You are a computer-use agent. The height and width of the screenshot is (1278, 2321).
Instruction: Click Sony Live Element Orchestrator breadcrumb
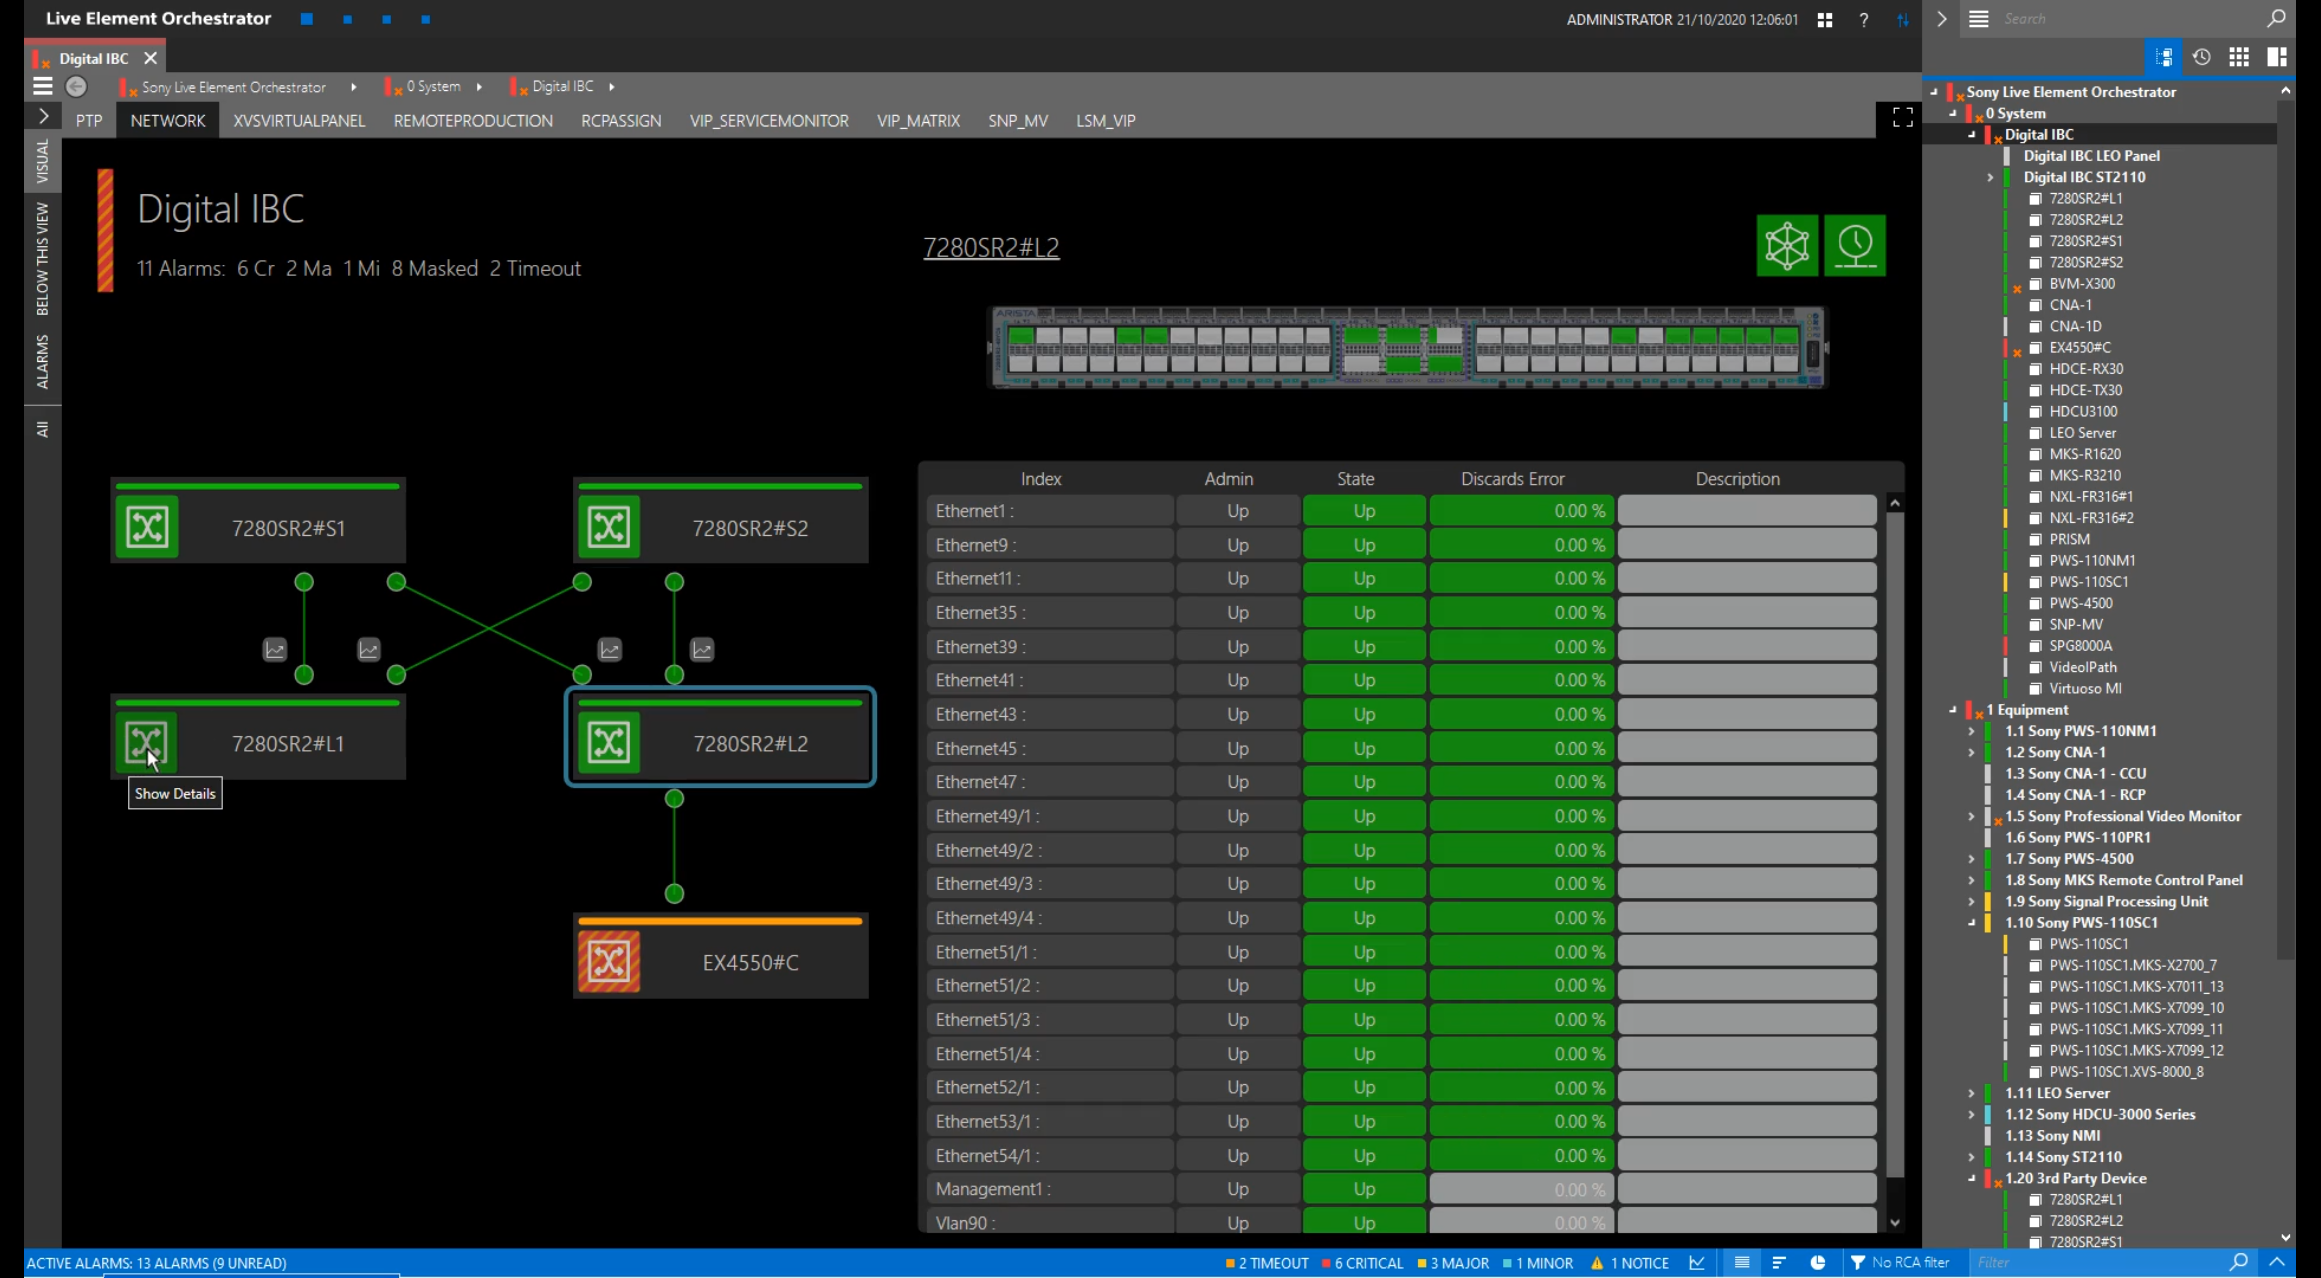234,87
